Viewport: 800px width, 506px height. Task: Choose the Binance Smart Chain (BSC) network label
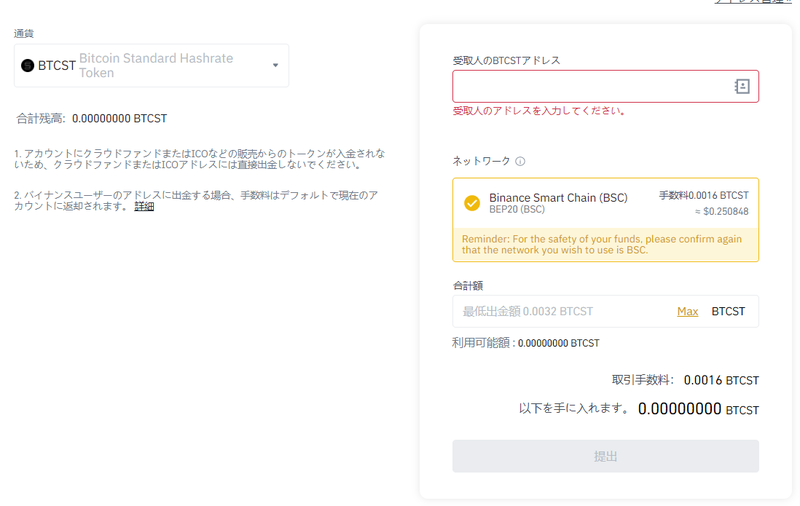point(558,197)
